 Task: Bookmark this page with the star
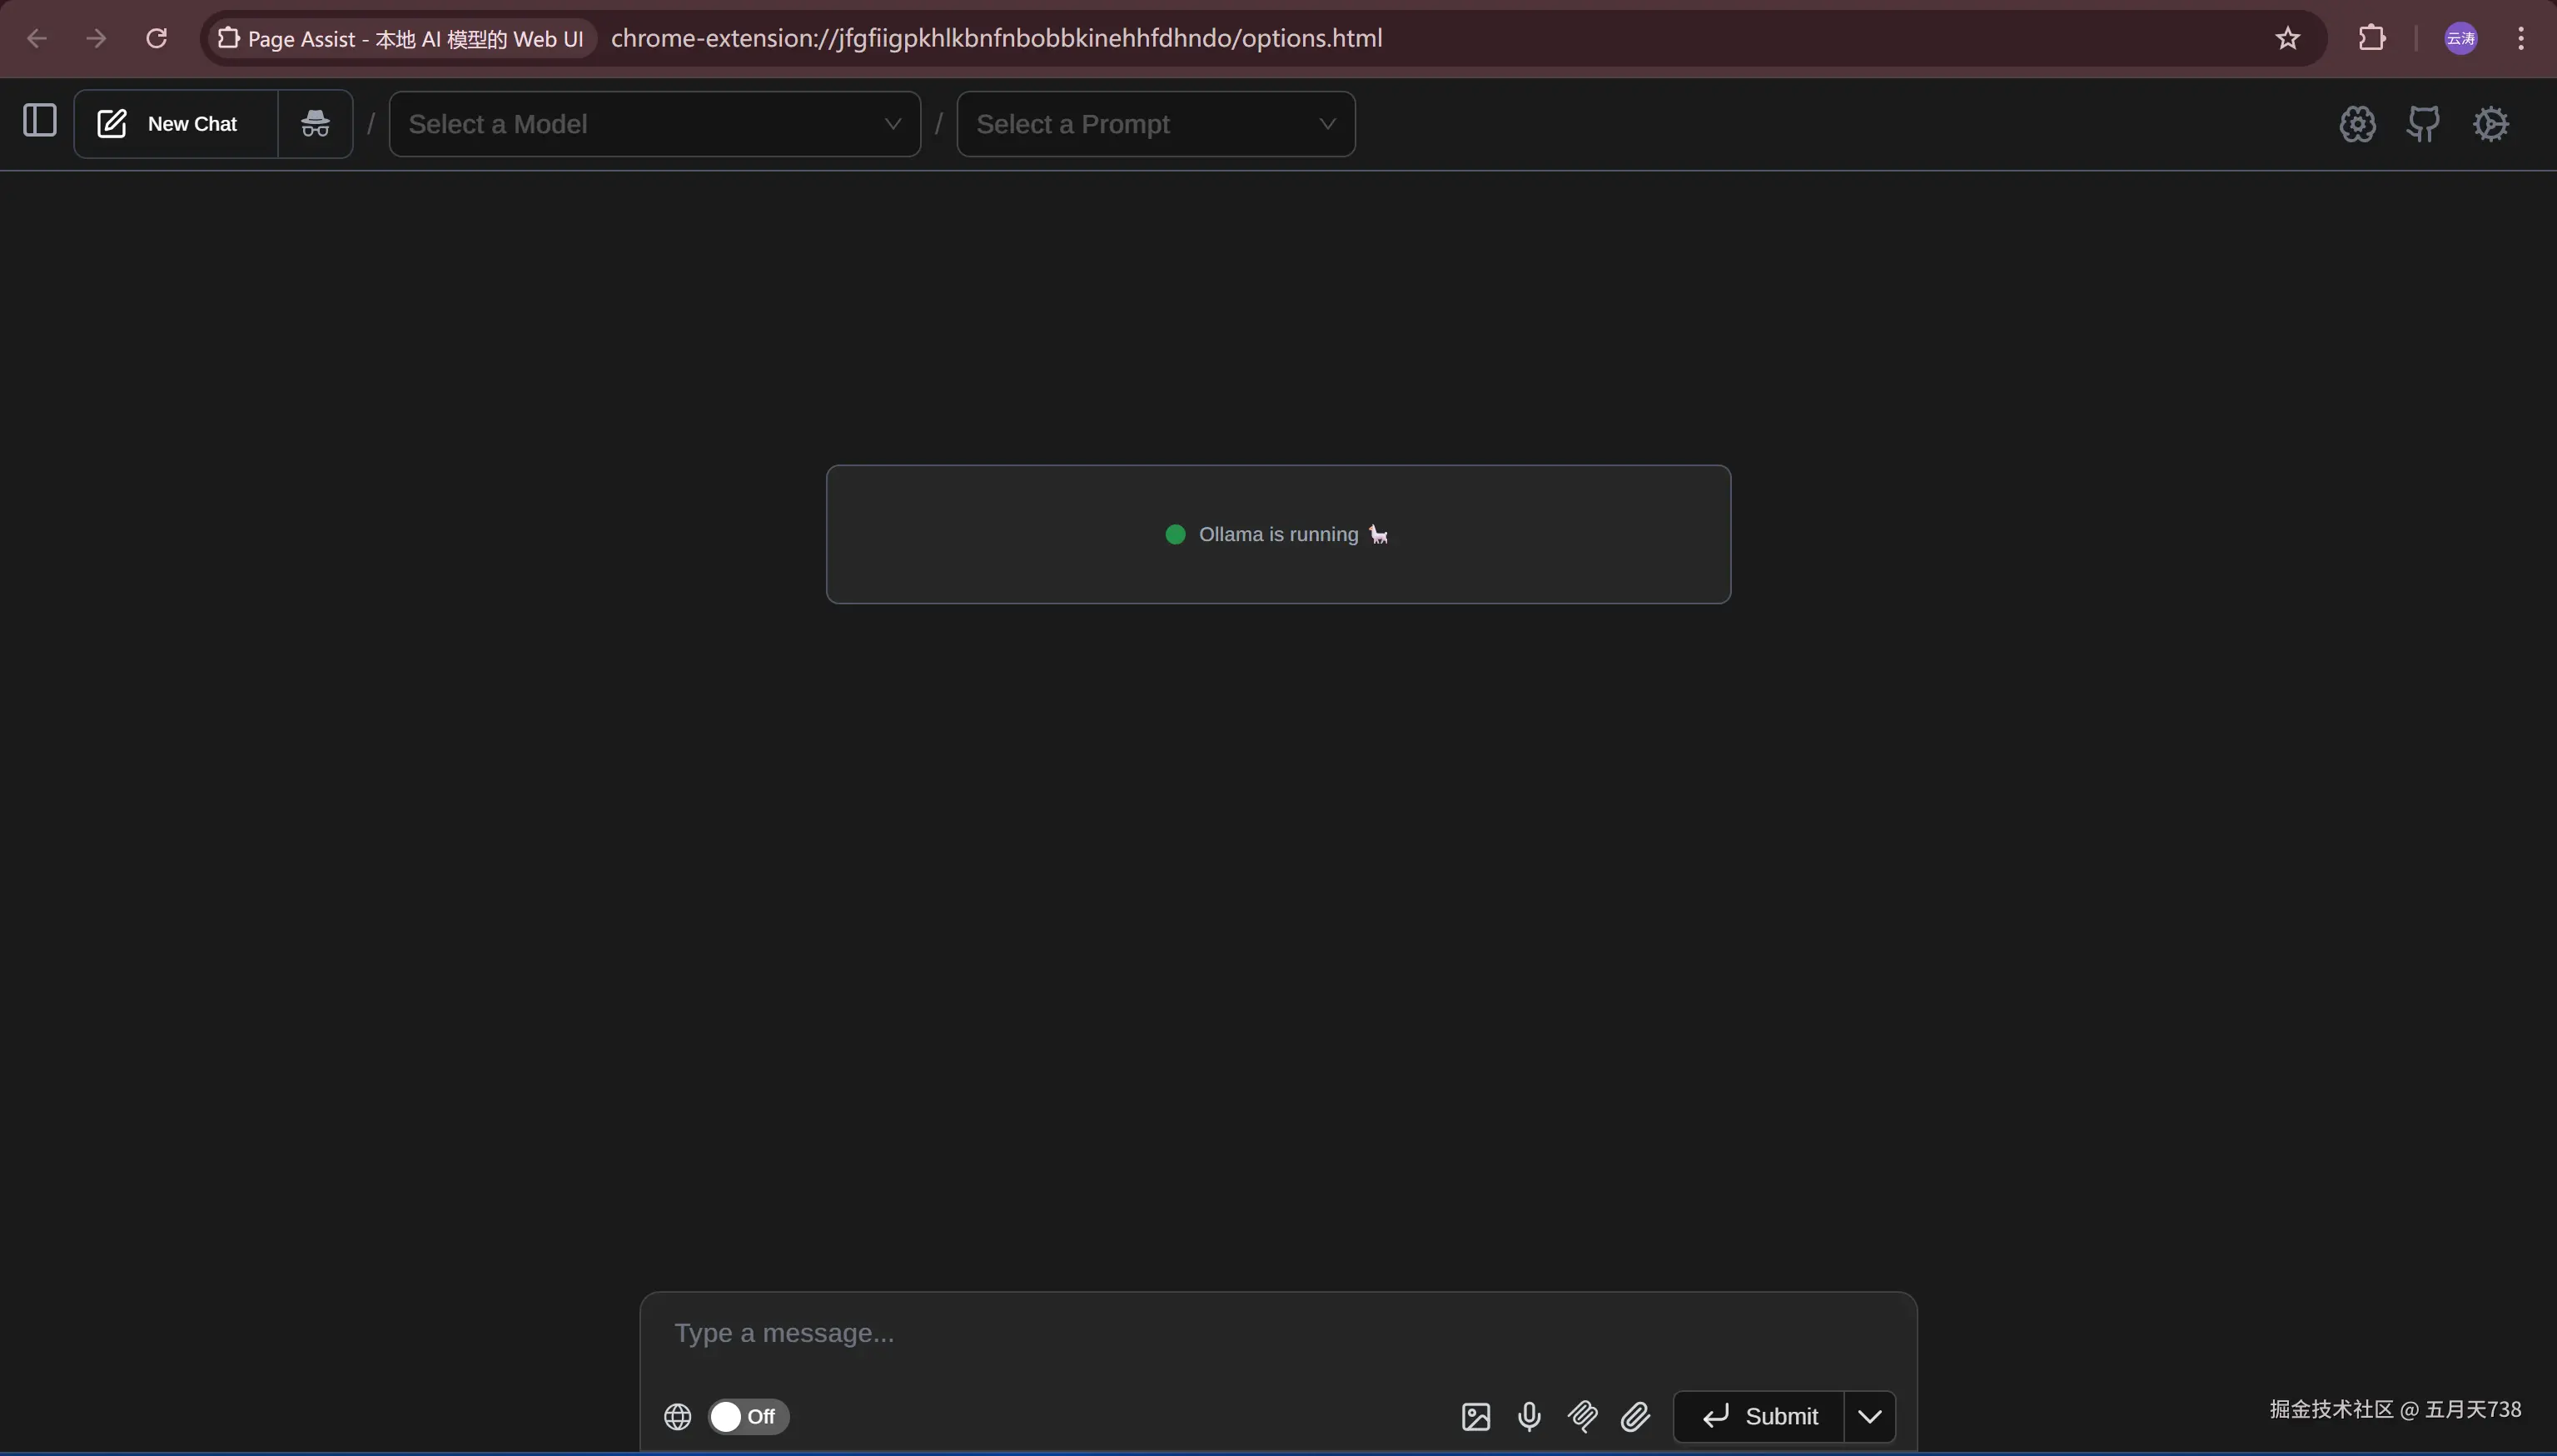click(x=2287, y=38)
